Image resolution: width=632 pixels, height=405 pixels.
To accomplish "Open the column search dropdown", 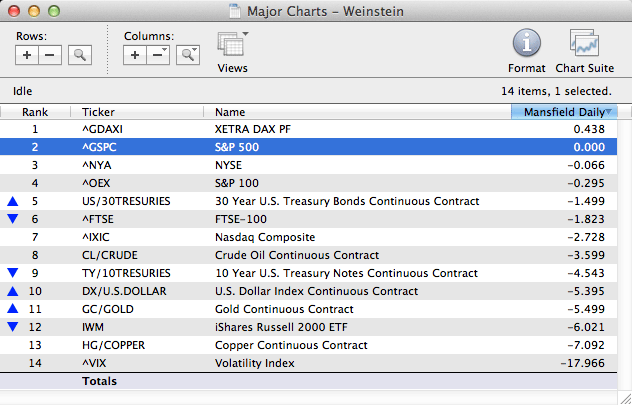I will coord(187,55).
